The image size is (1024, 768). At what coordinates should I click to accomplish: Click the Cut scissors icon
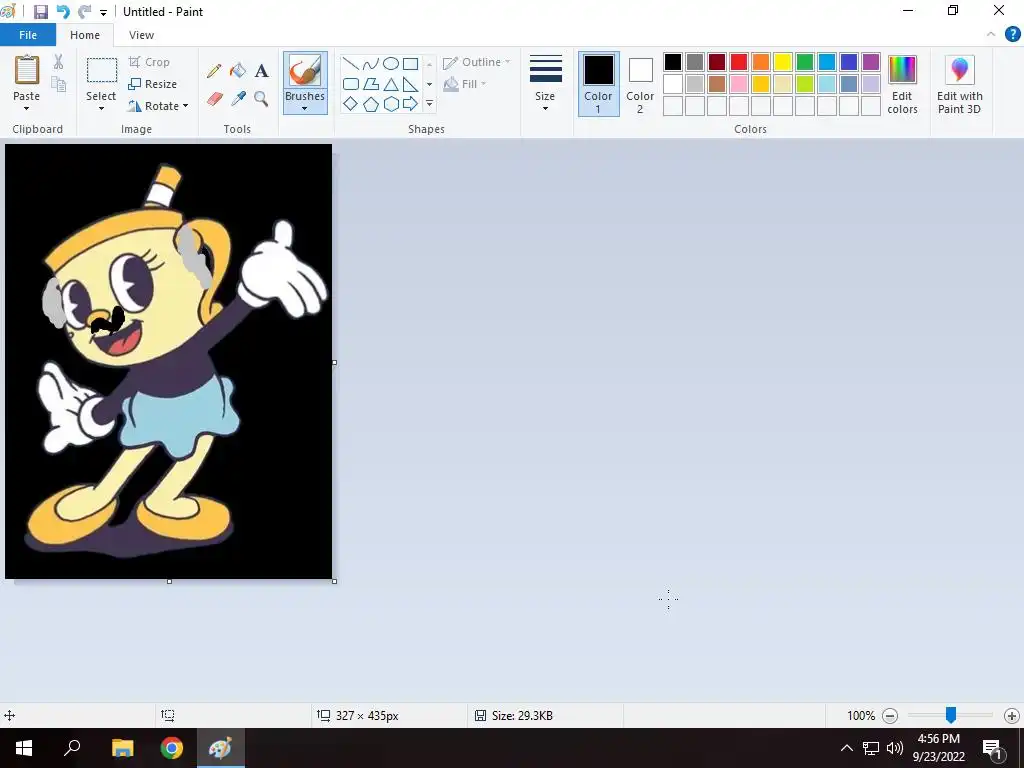pos(58,62)
